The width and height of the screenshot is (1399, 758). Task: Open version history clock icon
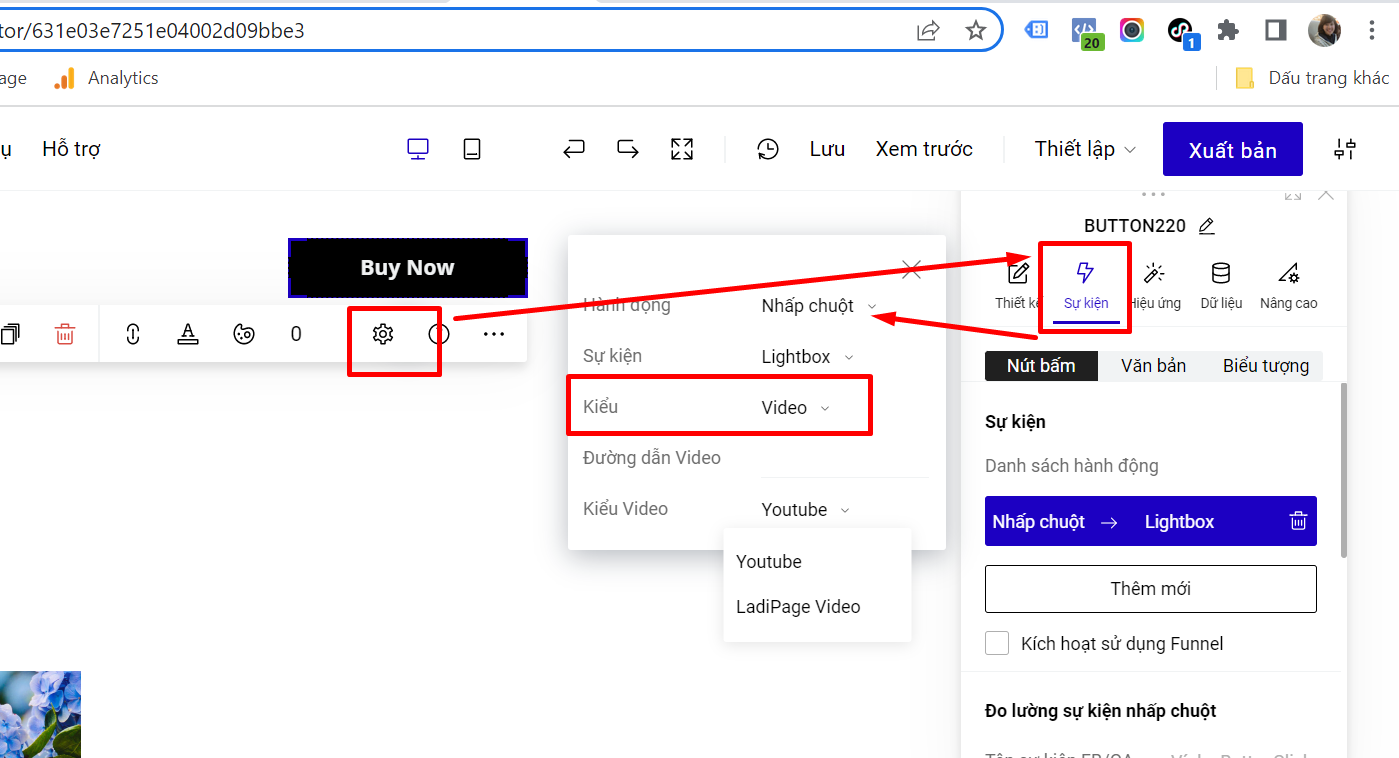767,149
